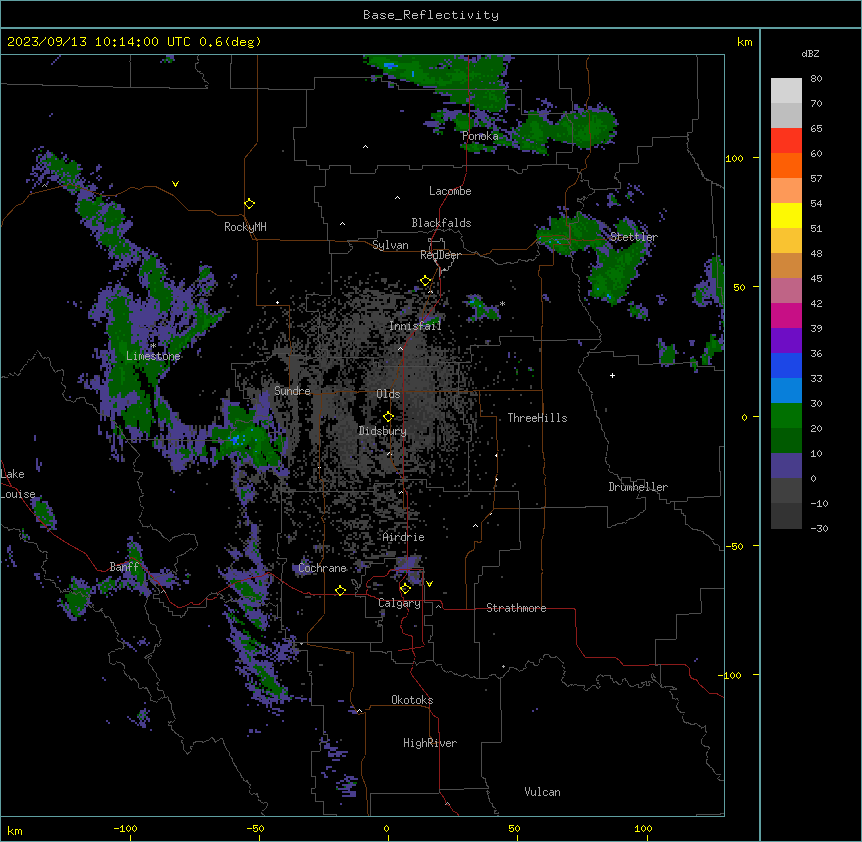Click the Lake Louise label
The image size is (862, 842).
pyautogui.click(x=18, y=484)
